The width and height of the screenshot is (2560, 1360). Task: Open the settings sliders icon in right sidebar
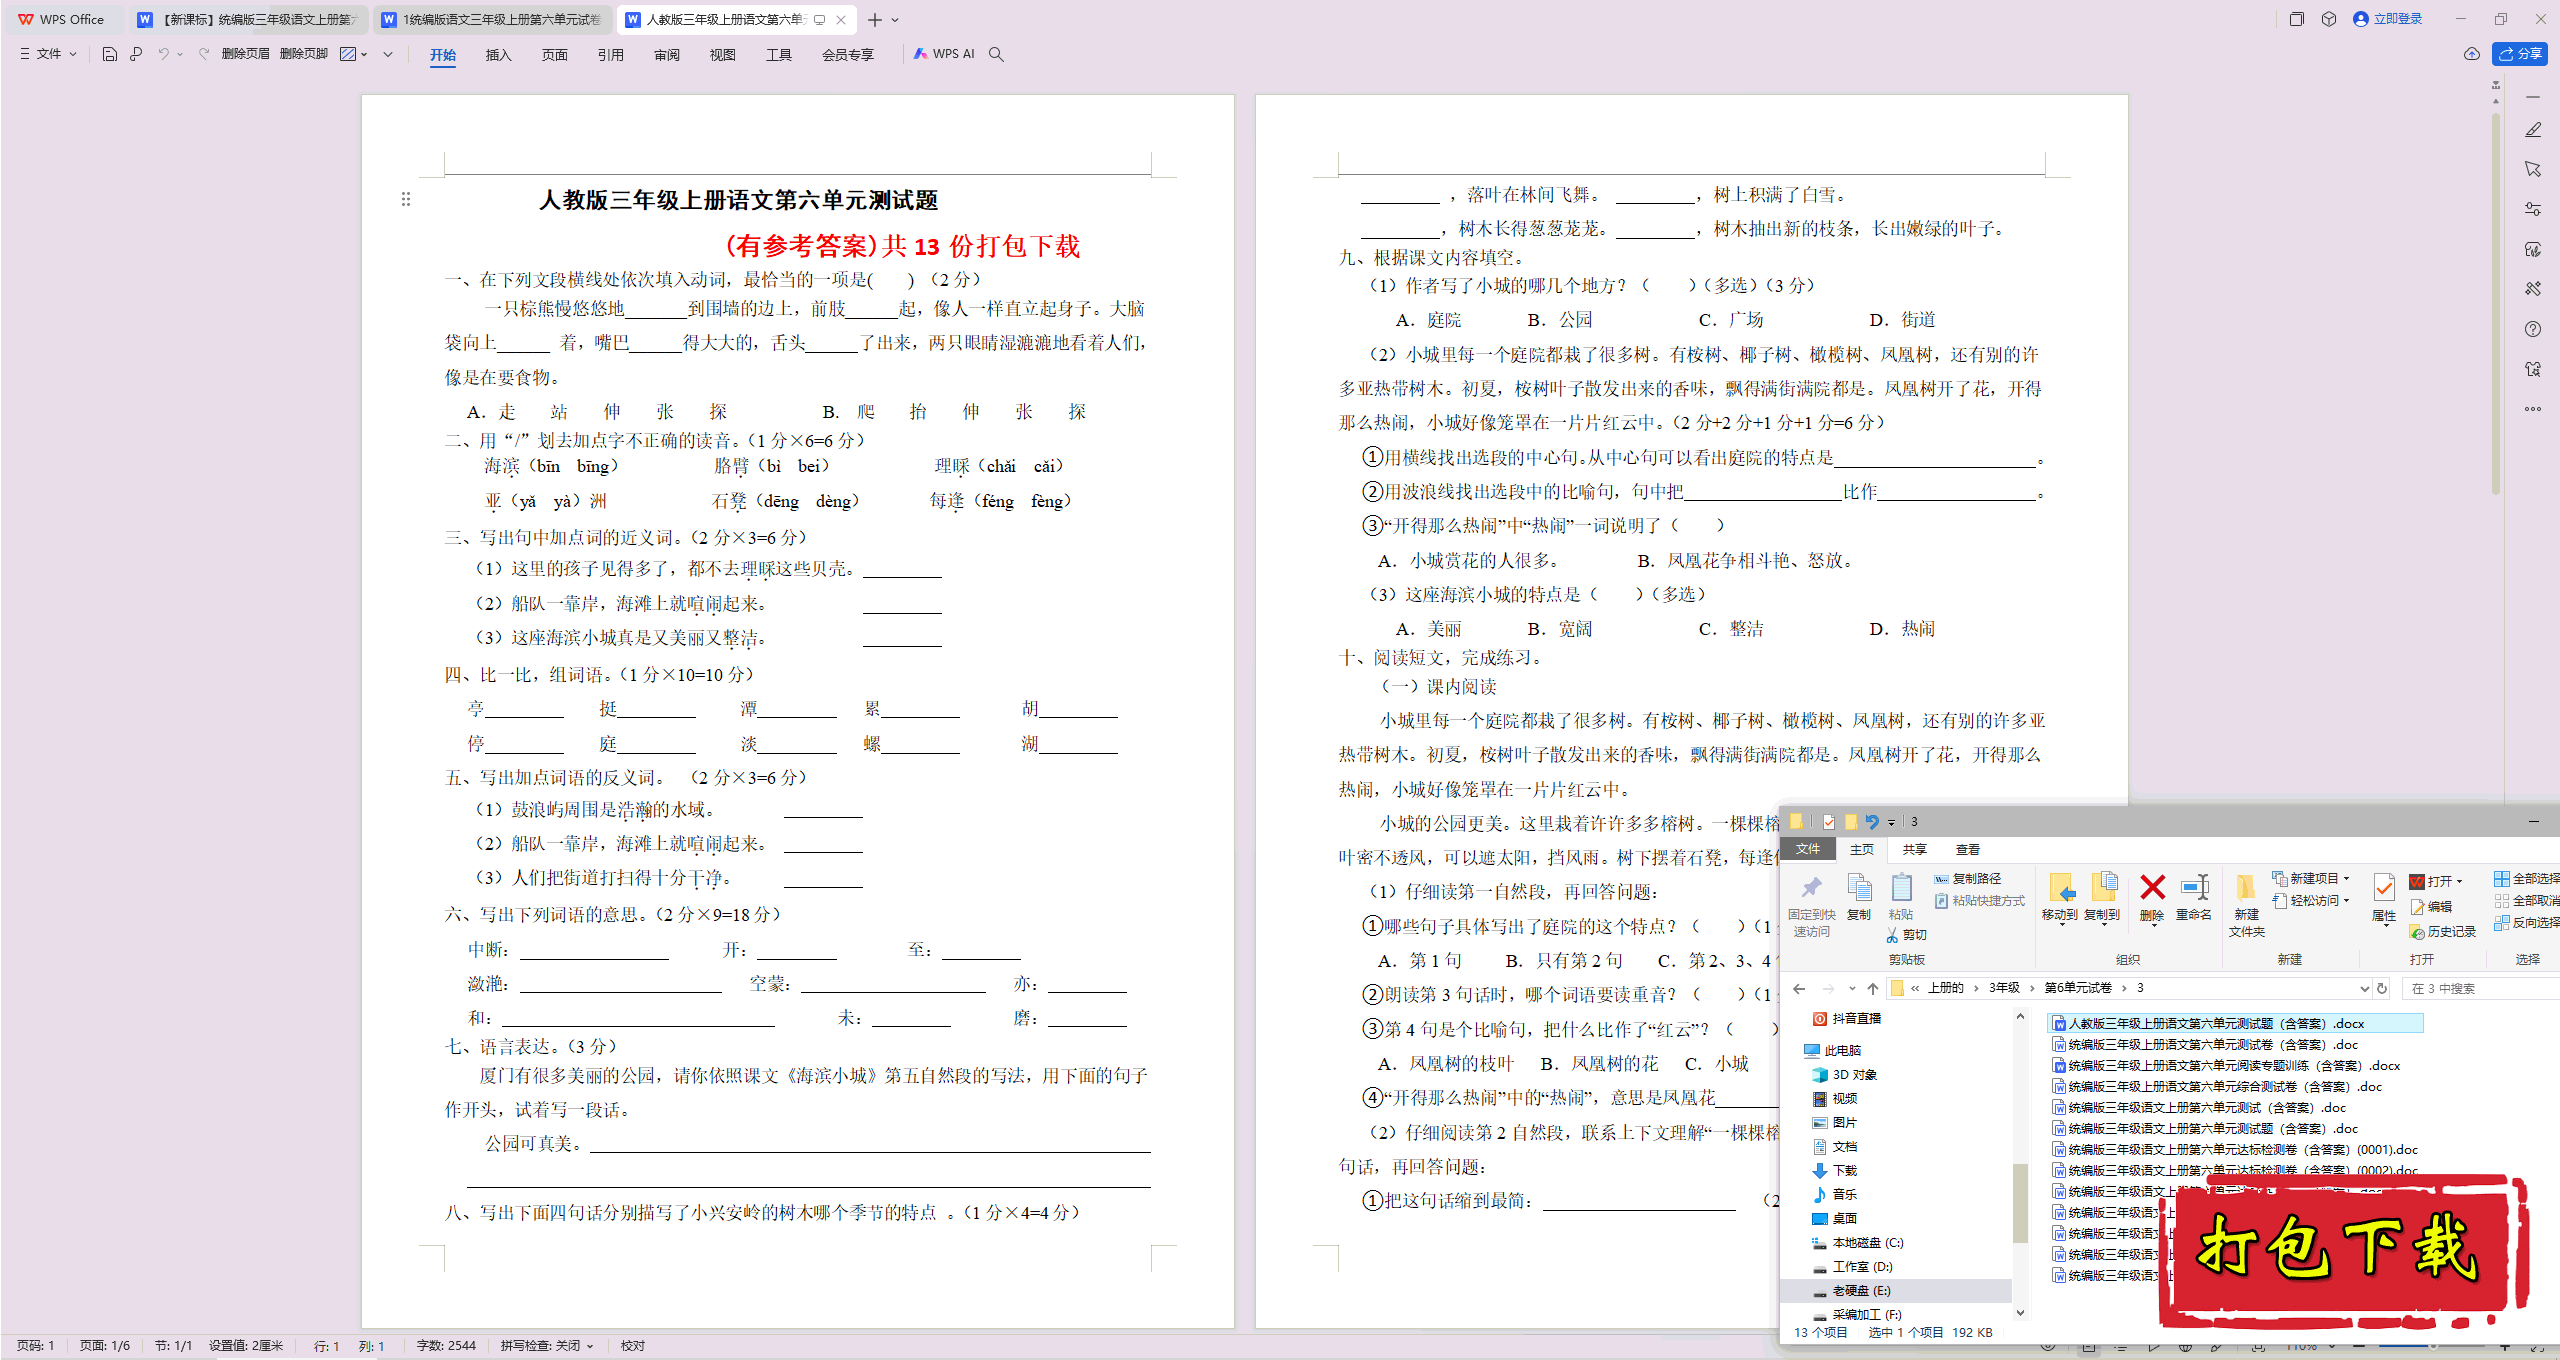(x=2532, y=209)
